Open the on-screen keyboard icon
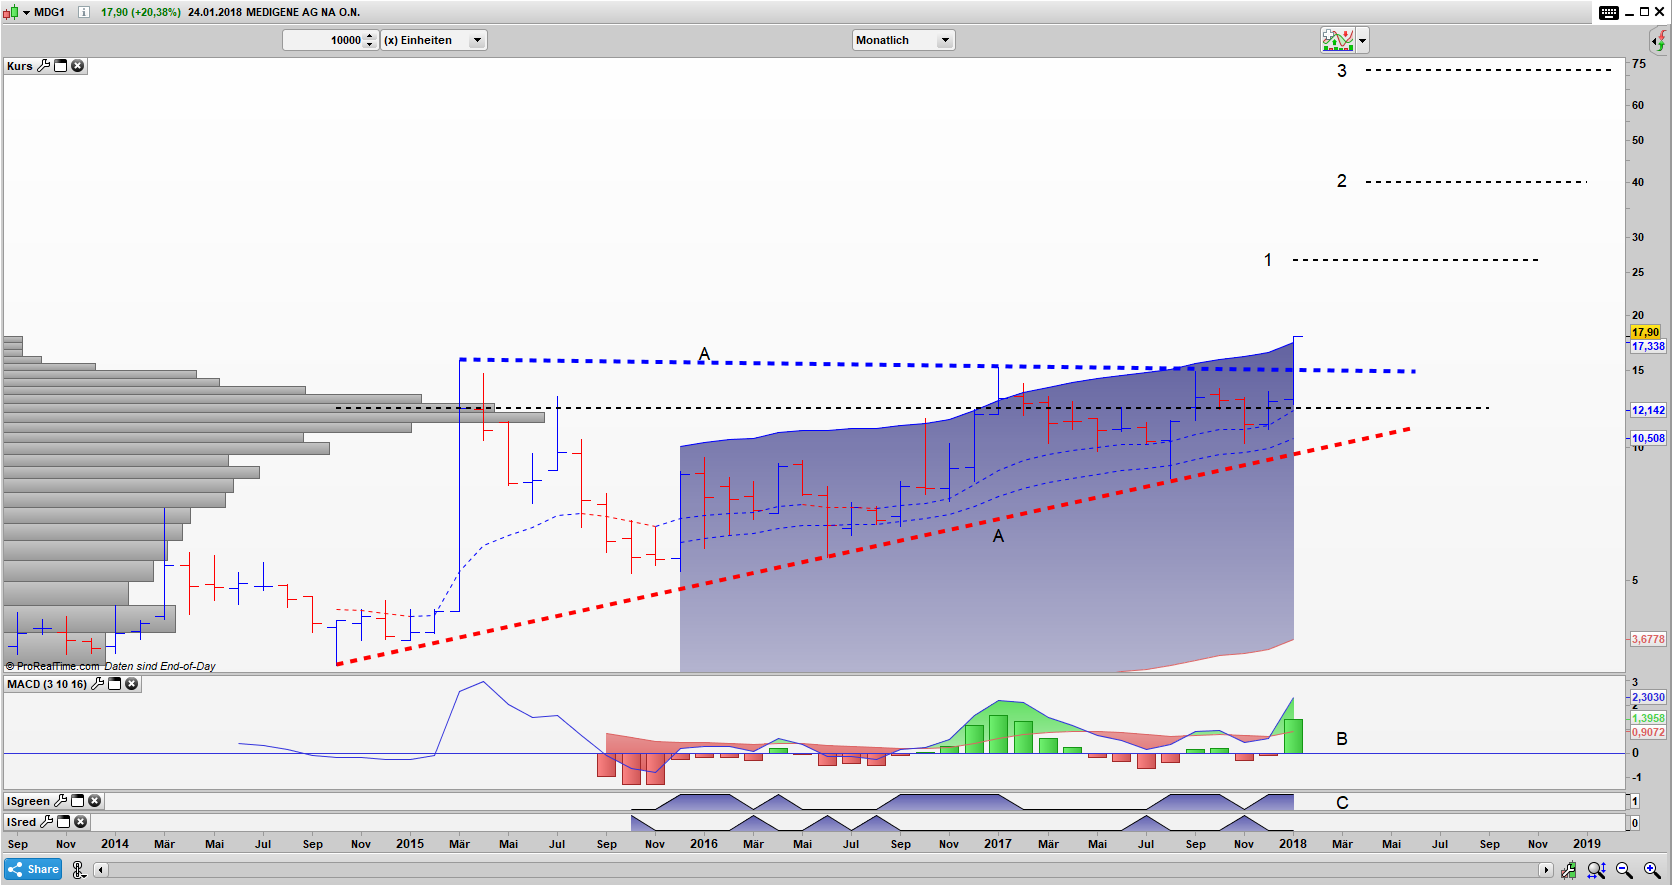Viewport: 1672px width, 885px height. (1608, 12)
